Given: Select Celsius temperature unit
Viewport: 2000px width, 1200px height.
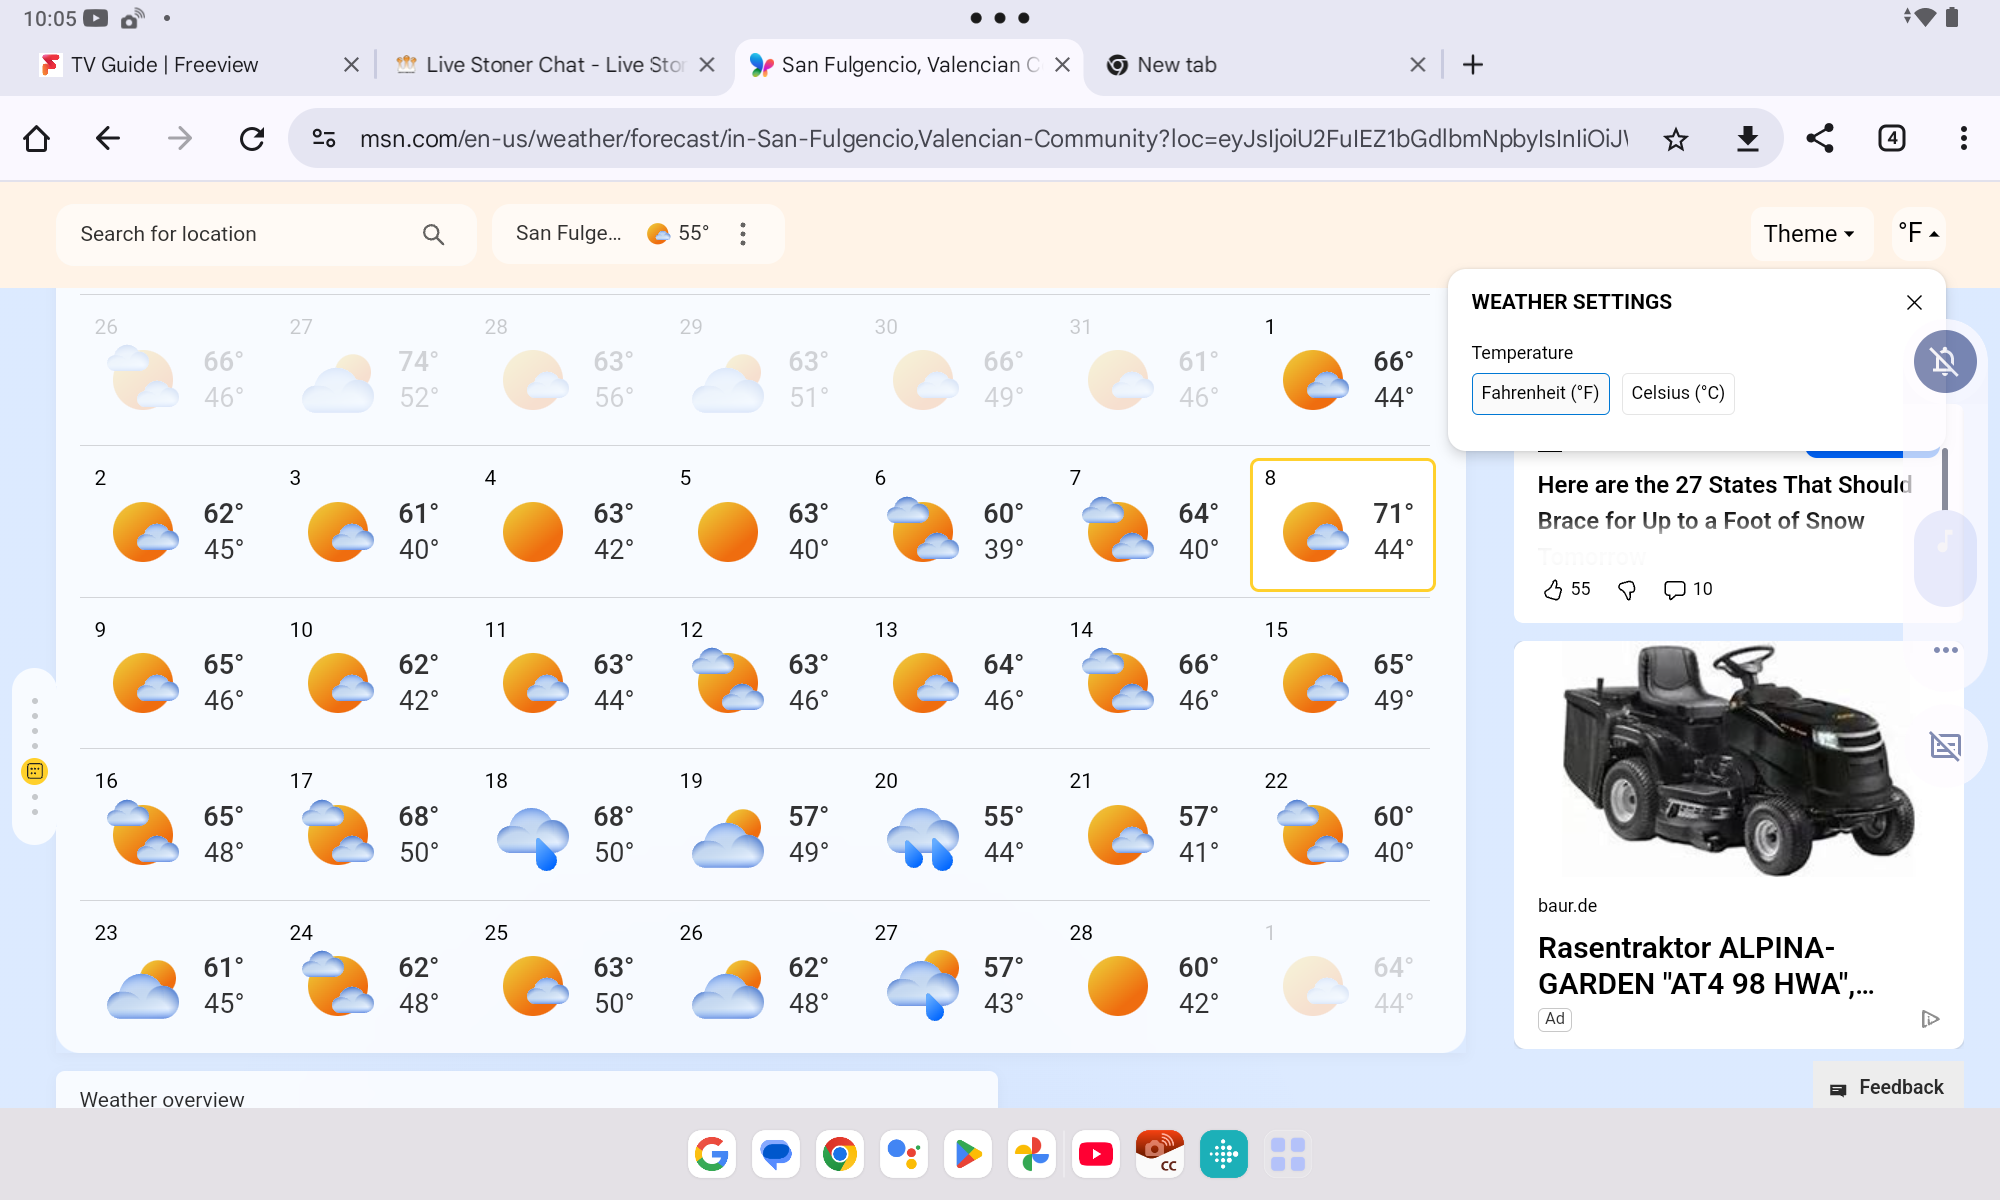Looking at the screenshot, I should click(x=1678, y=393).
